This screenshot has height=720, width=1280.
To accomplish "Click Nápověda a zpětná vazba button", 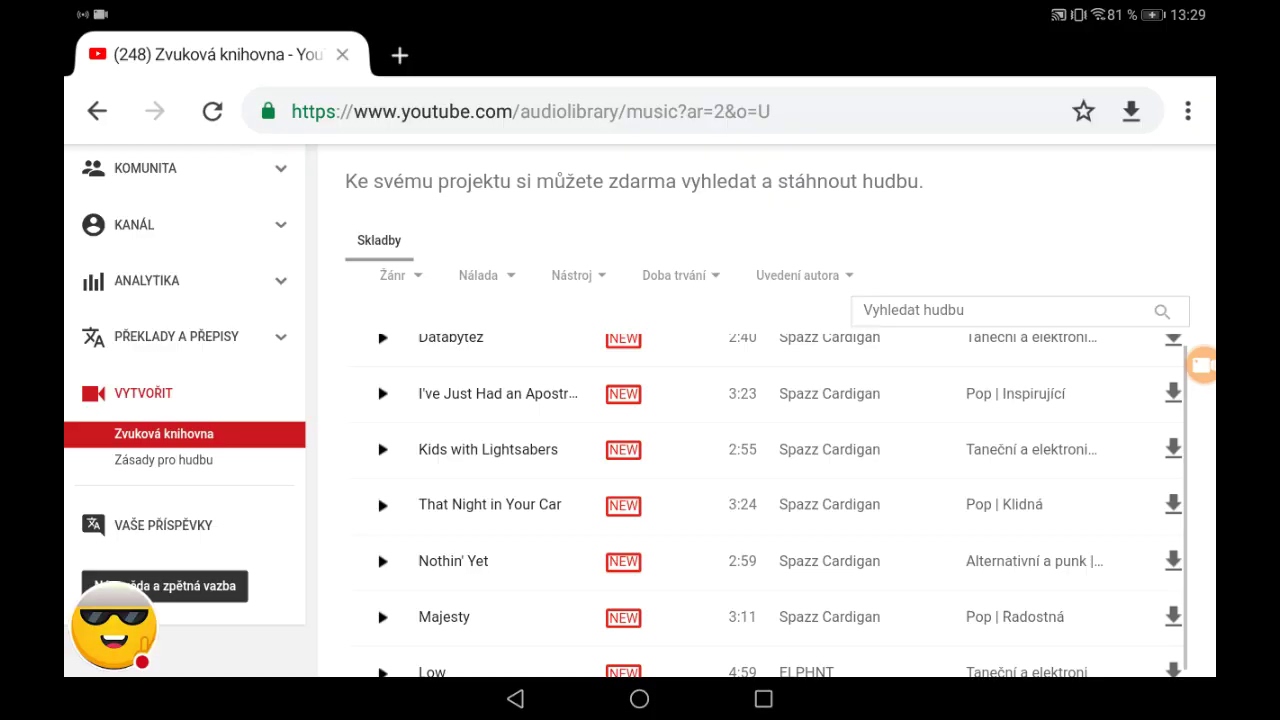I will 165,586.
